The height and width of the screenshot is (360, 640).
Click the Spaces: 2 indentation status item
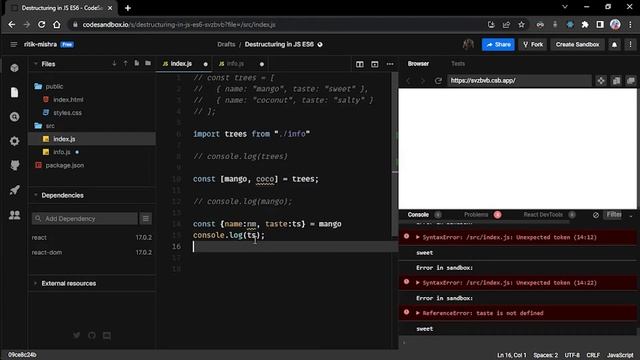pyautogui.click(x=545, y=355)
